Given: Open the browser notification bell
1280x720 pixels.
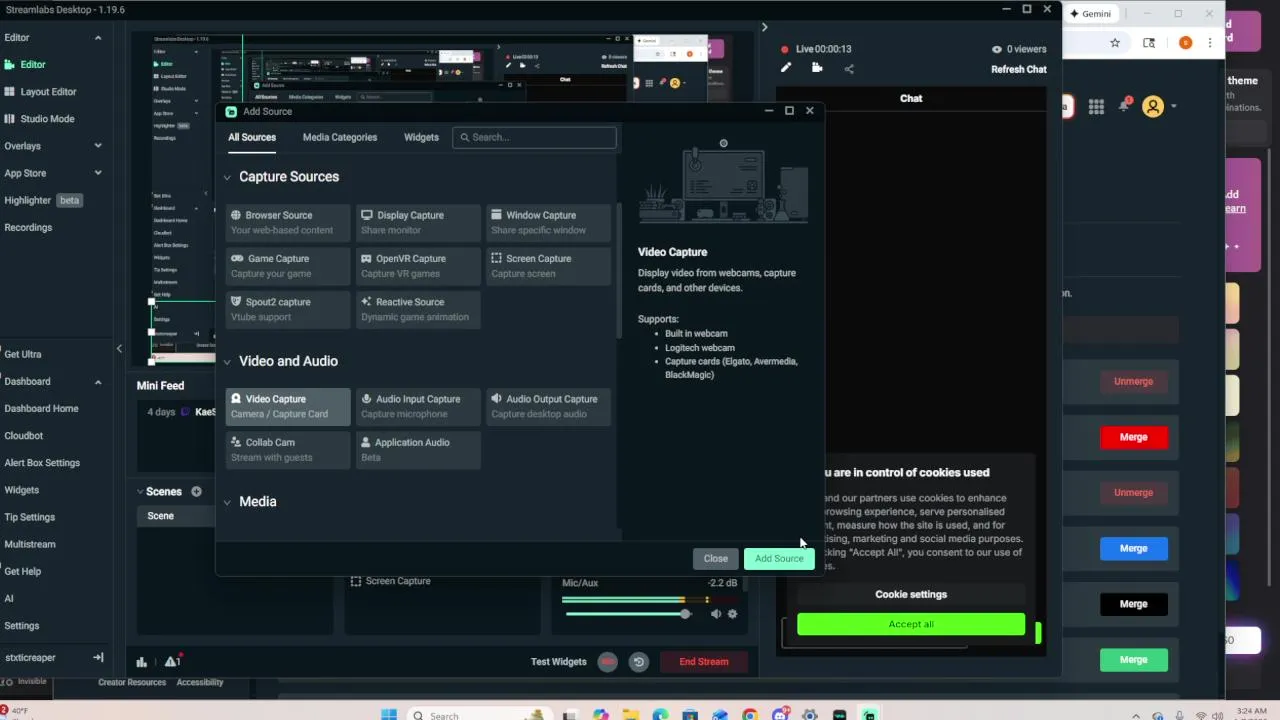Looking at the screenshot, I should [x=1125, y=106].
